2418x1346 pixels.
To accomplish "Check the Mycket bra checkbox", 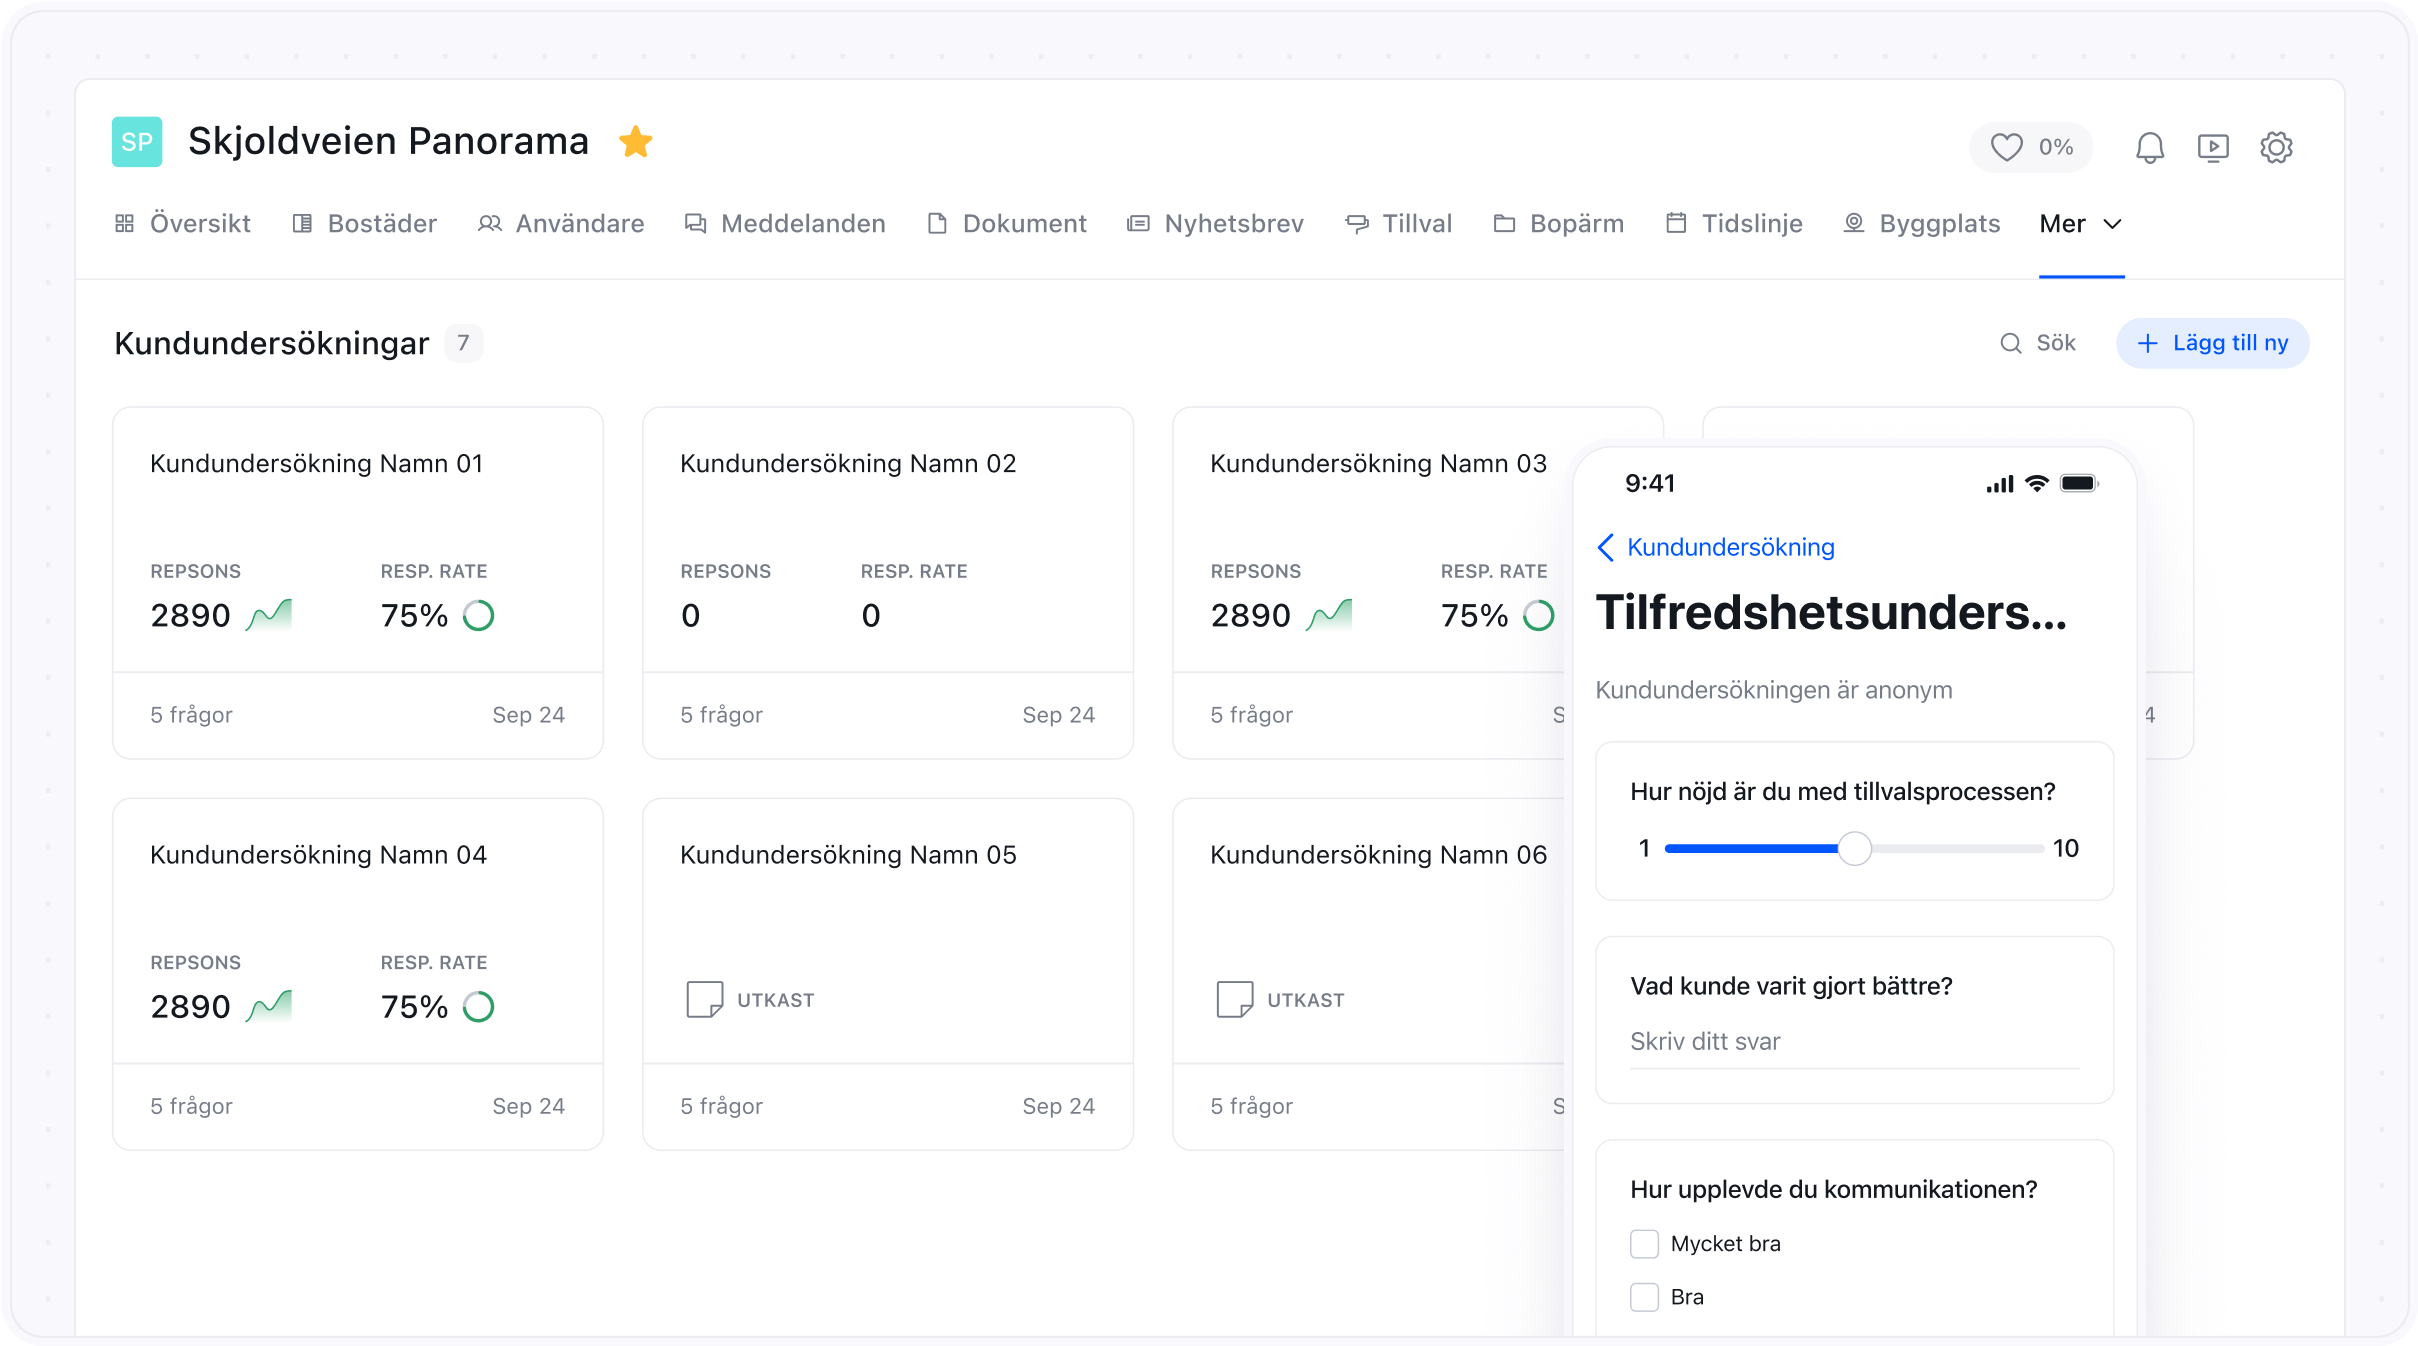I will pos(1644,1243).
